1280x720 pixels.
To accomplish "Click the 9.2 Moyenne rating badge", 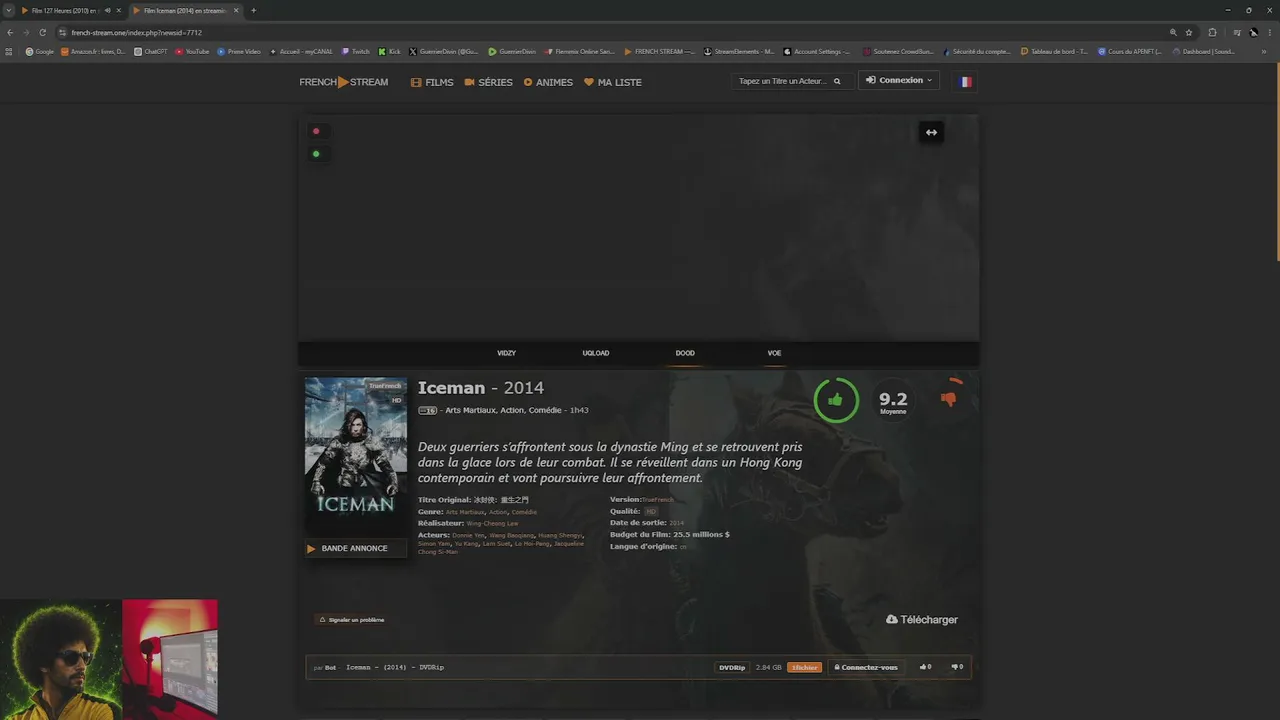I will [893, 402].
